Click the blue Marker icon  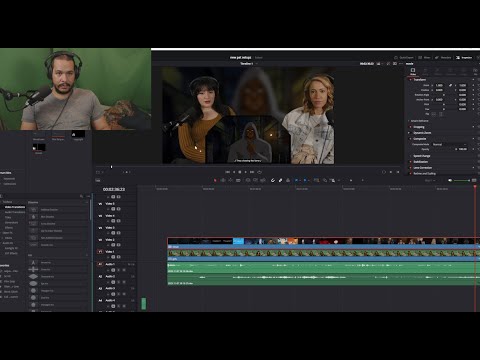click(305, 180)
